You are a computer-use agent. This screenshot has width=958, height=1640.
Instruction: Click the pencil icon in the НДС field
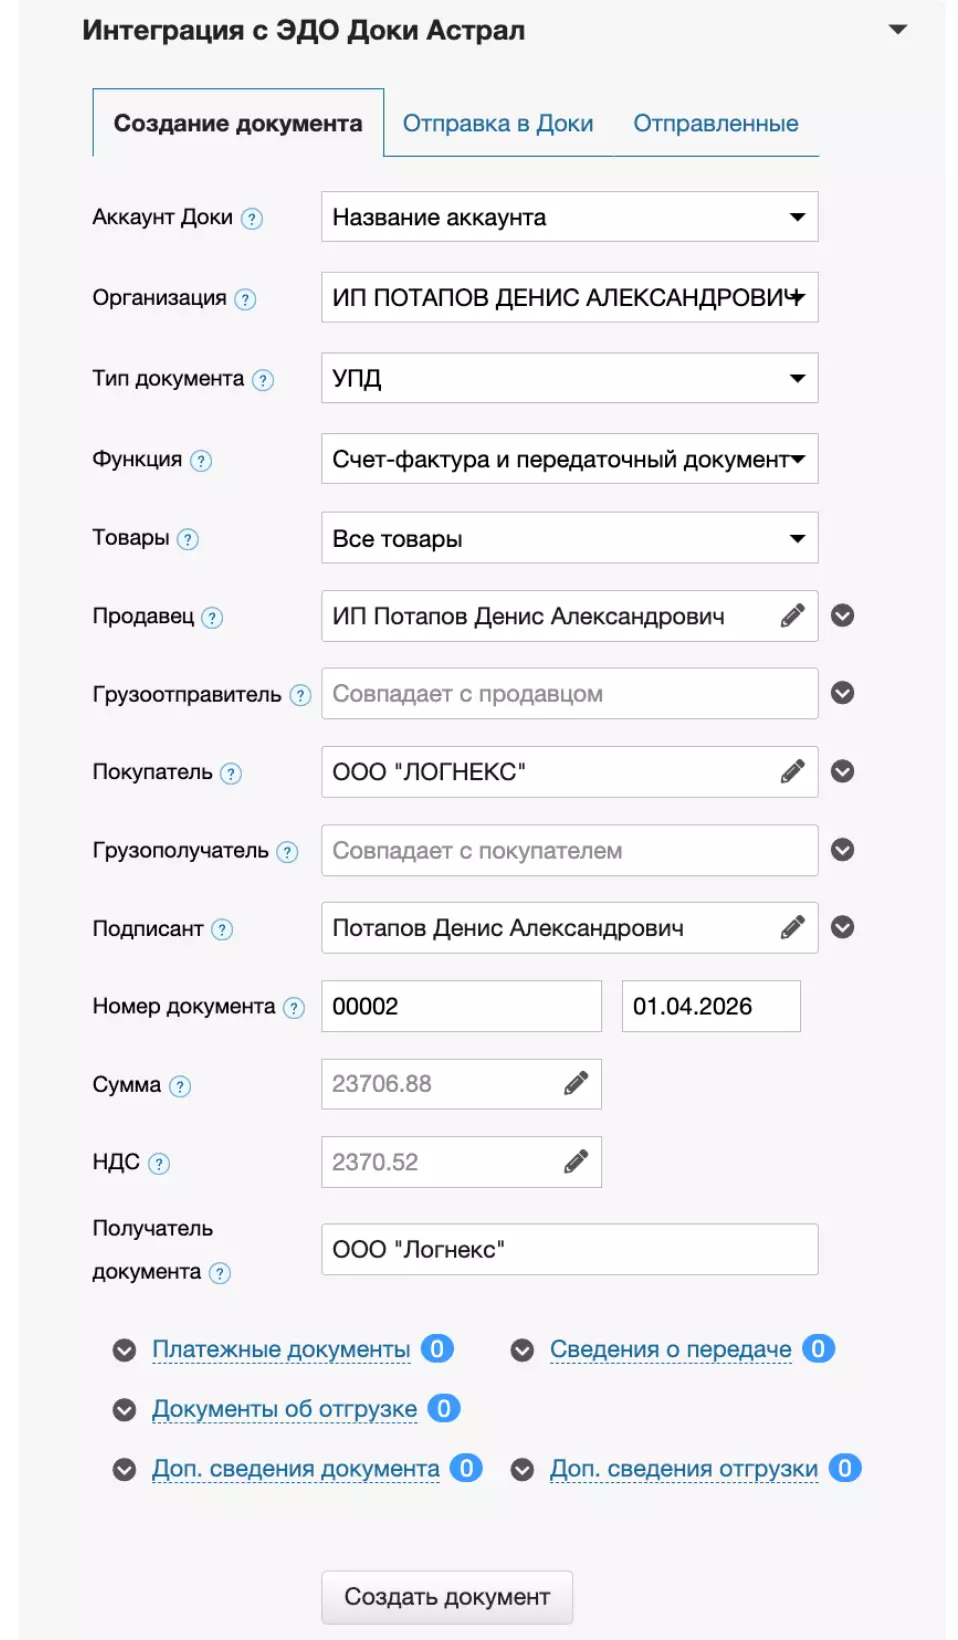(576, 1162)
